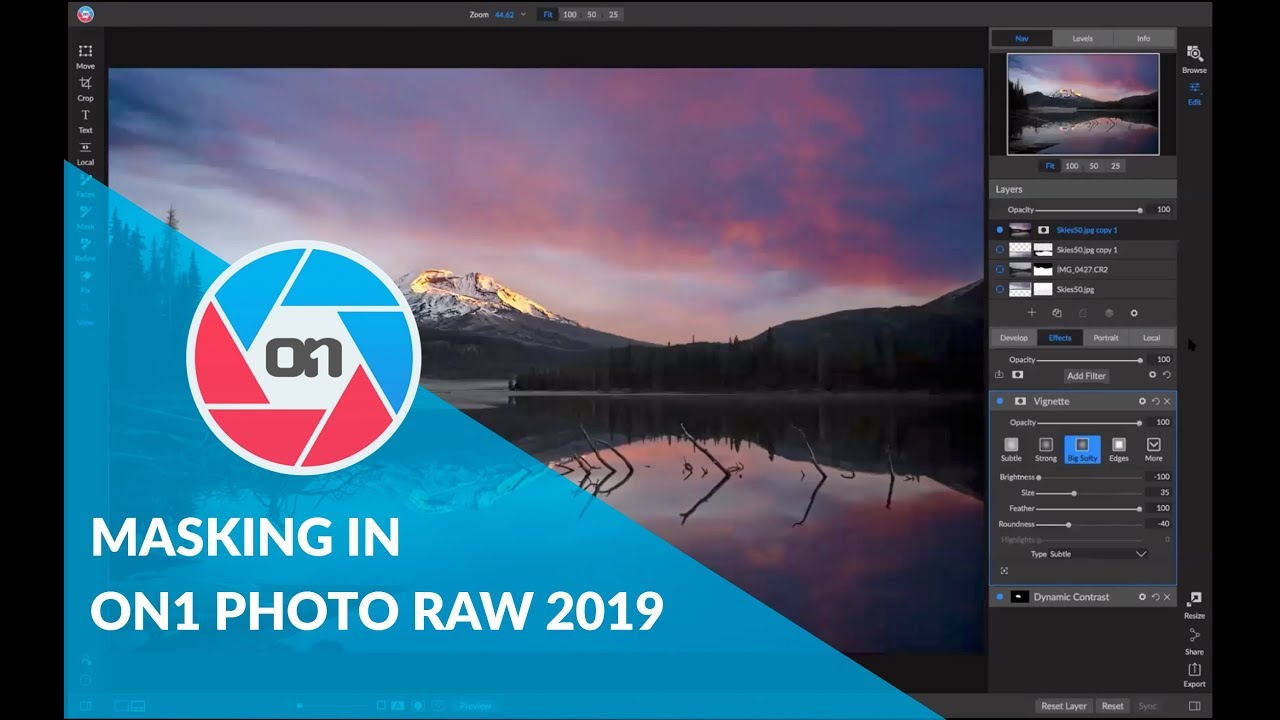Image resolution: width=1280 pixels, height=720 pixels.
Task: Open the Resize module
Action: (1194, 604)
